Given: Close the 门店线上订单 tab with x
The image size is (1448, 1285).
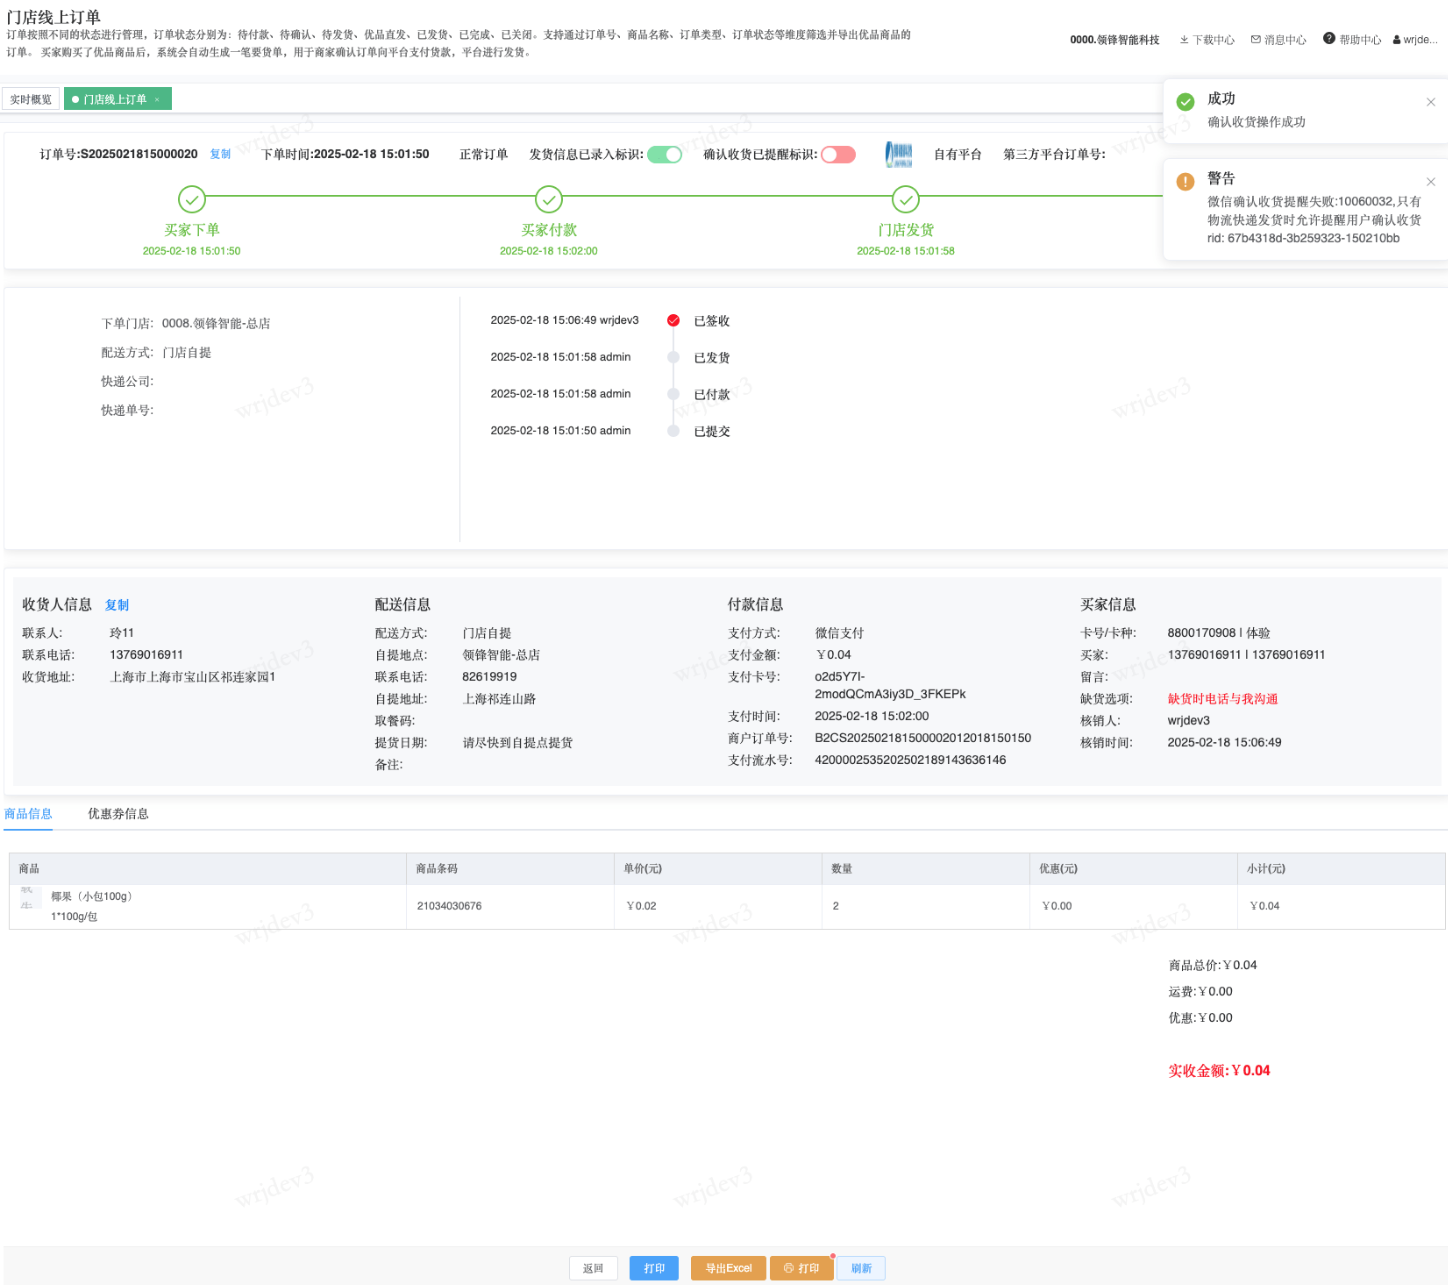Looking at the screenshot, I should [x=157, y=100].
